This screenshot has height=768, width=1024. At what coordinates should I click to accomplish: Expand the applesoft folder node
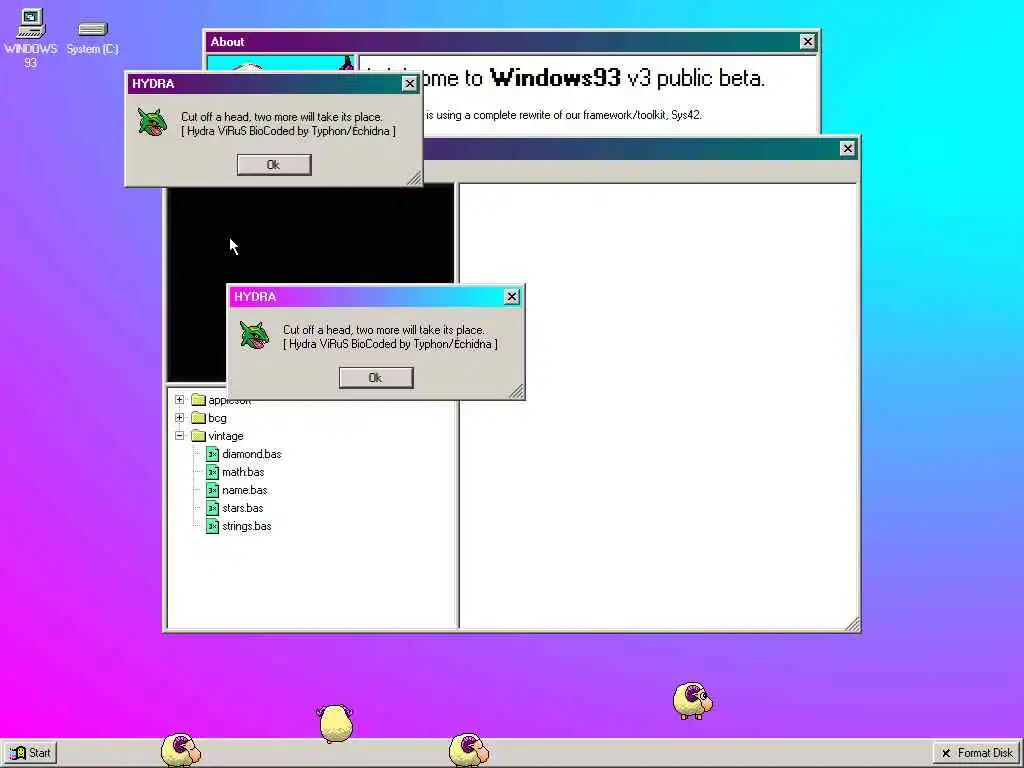(x=180, y=400)
